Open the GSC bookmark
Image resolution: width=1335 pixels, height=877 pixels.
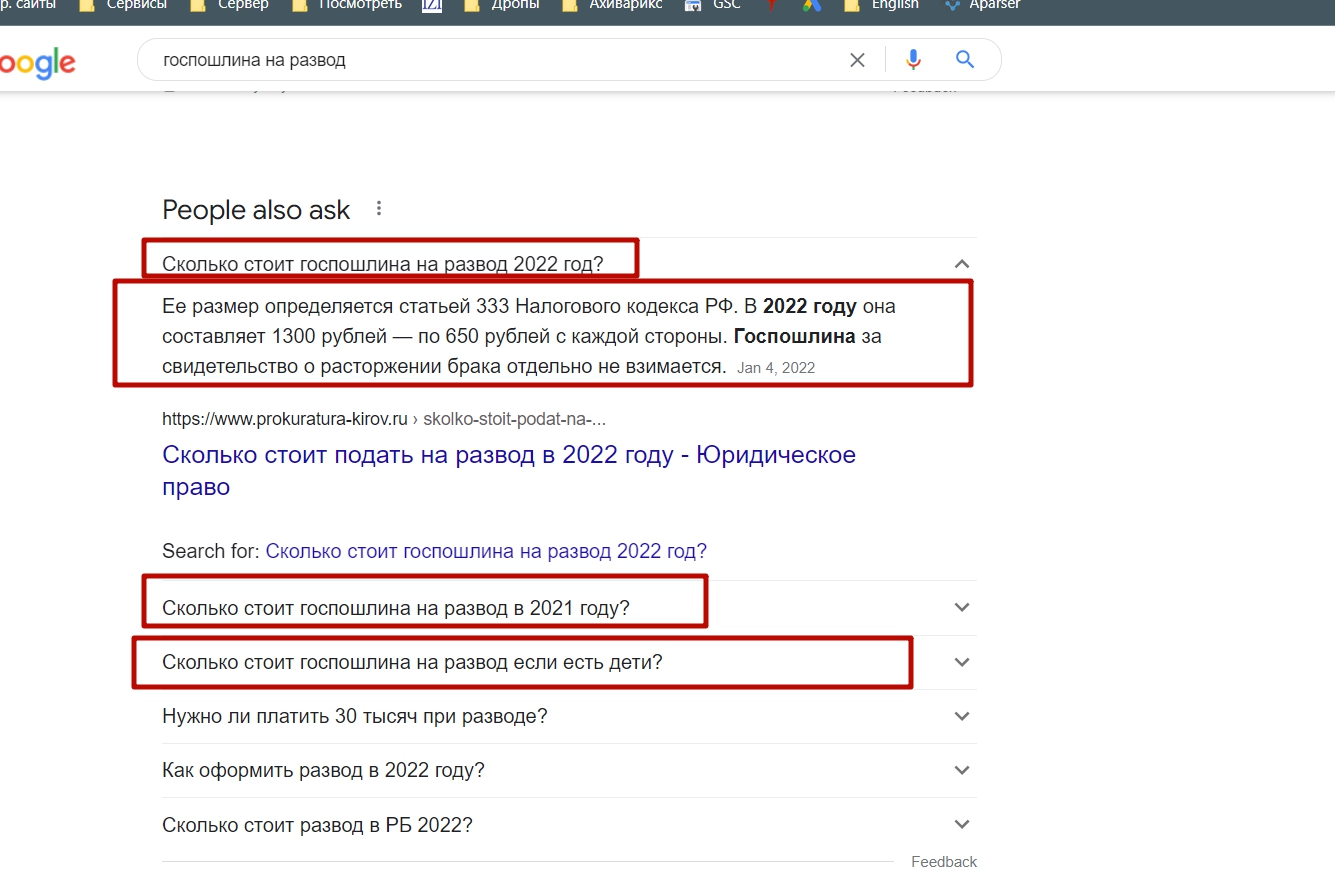(714, 5)
